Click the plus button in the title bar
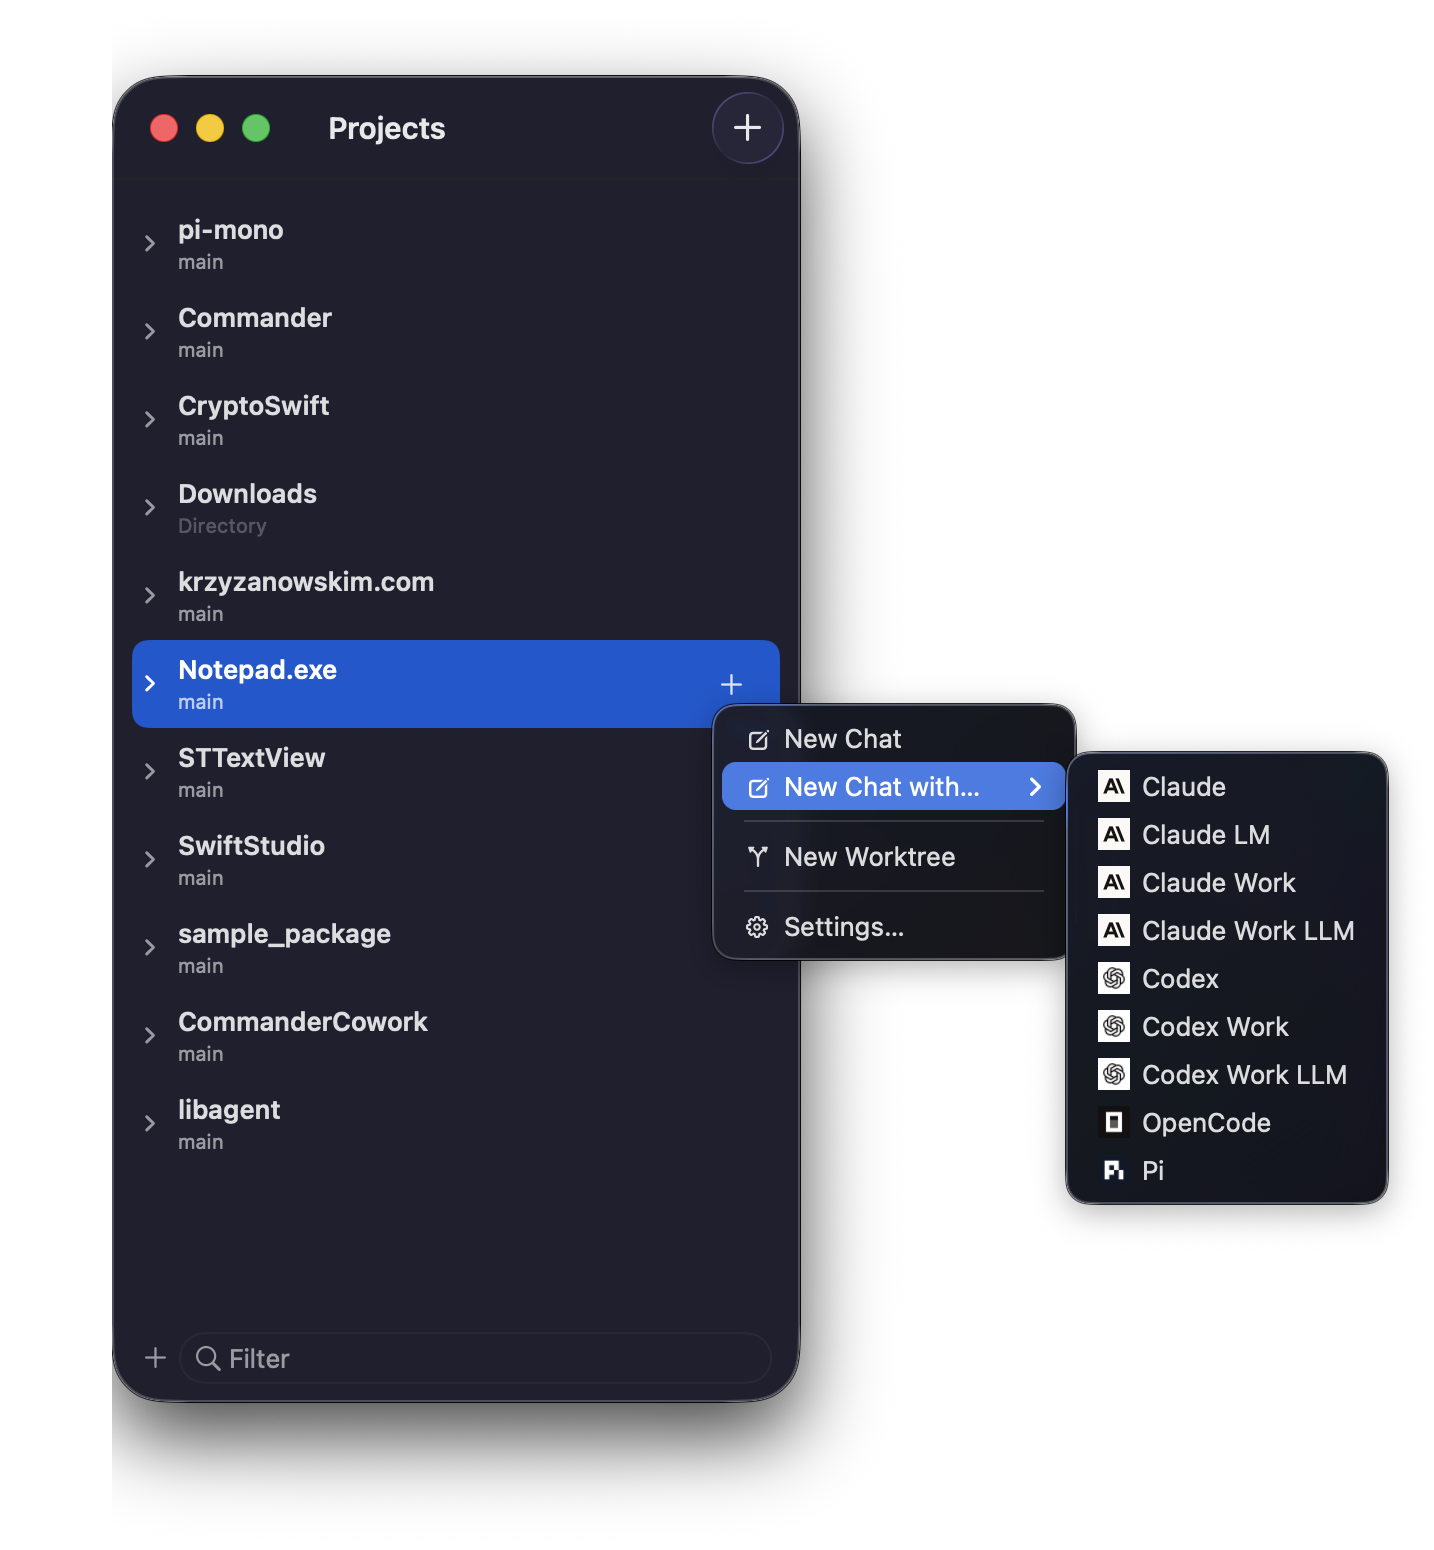The height and width of the screenshot is (1550, 1434). coord(747,128)
